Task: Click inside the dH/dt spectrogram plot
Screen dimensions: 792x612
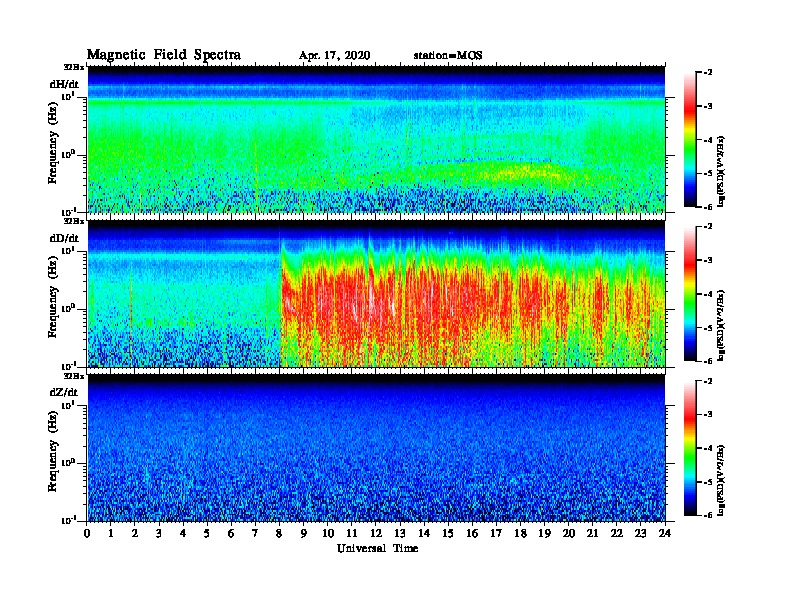Action: click(x=376, y=139)
